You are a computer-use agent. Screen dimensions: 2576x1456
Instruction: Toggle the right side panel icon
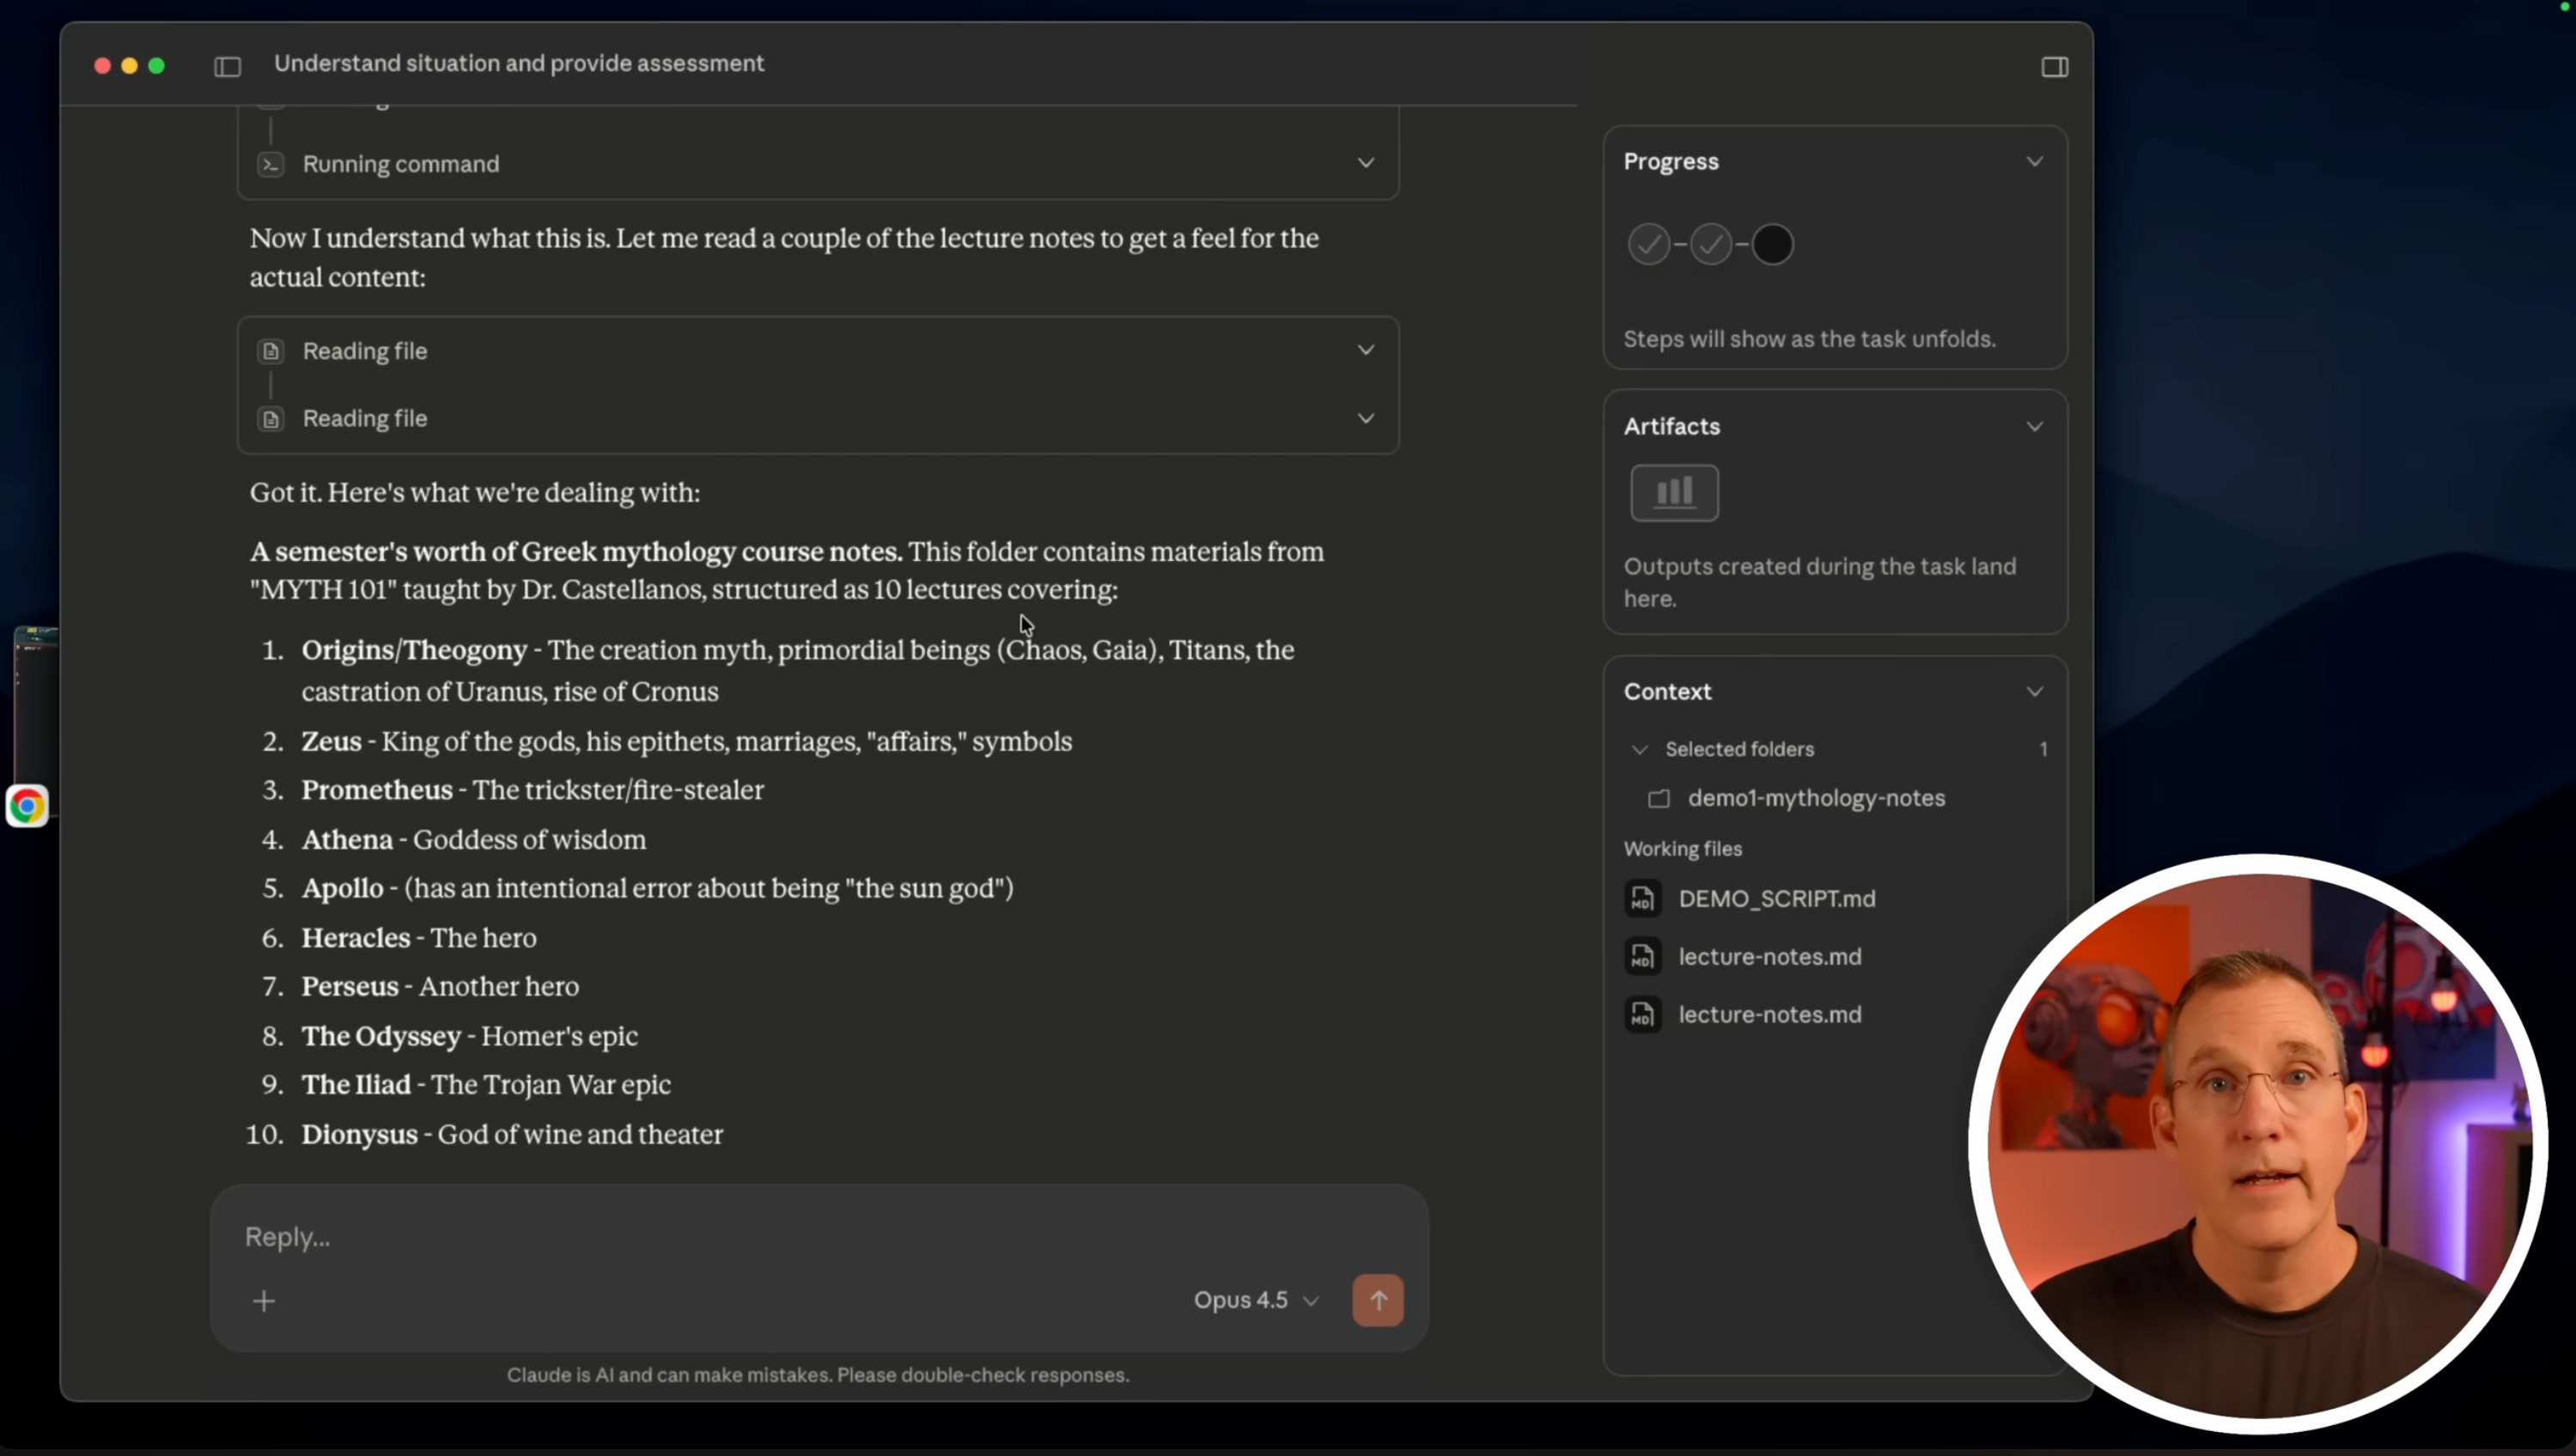pos(2054,67)
